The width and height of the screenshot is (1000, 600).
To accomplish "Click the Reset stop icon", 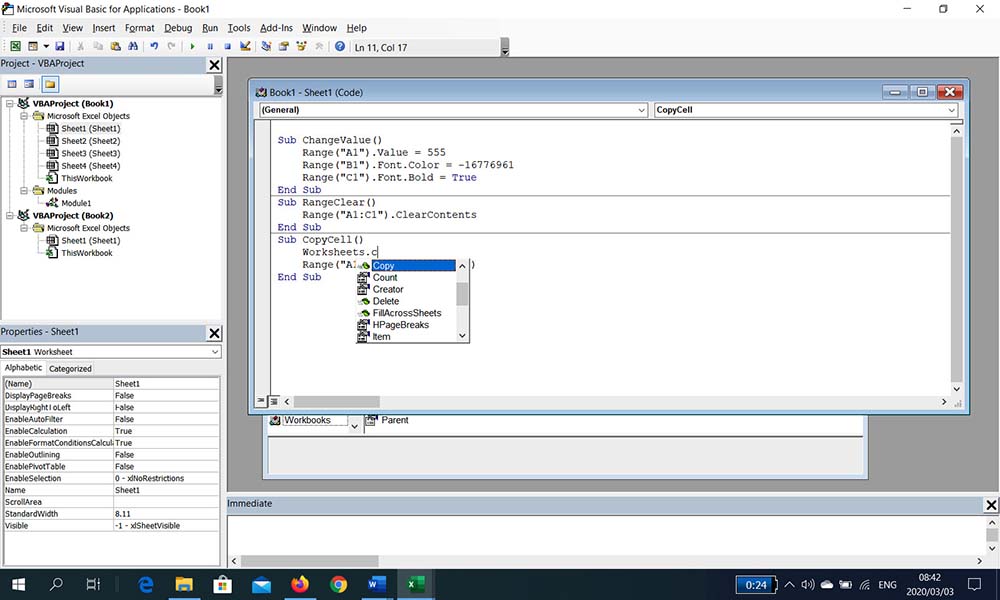I will [227, 47].
